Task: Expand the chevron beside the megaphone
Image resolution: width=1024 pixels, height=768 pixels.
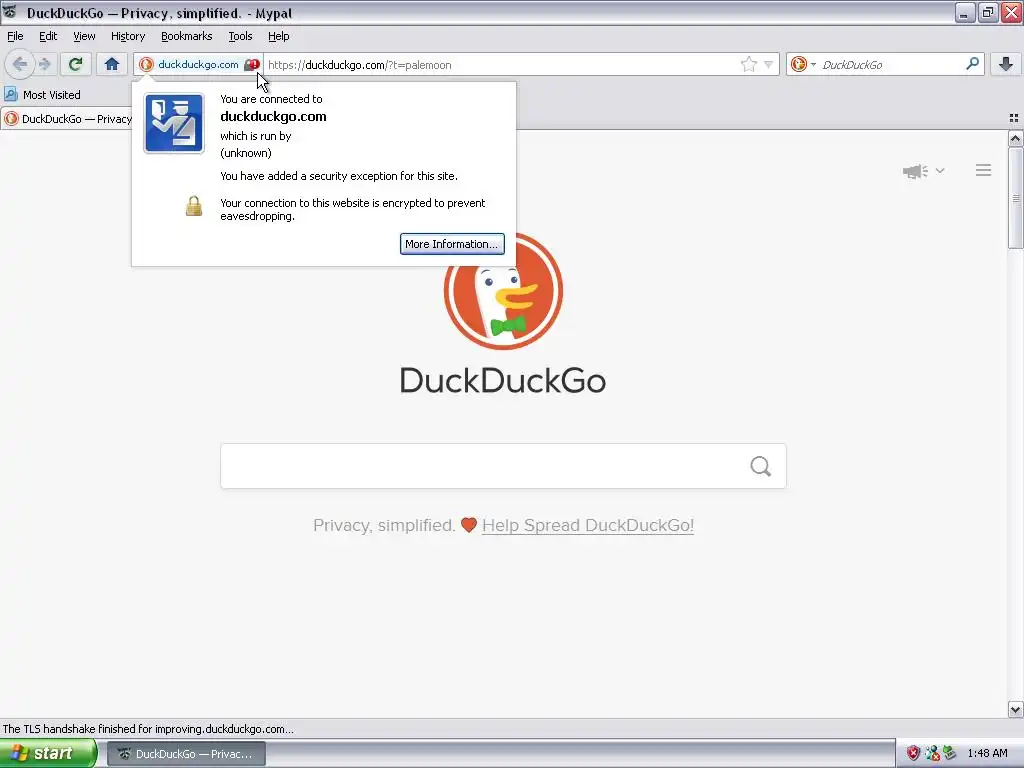Action: pyautogui.click(x=940, y=170)
